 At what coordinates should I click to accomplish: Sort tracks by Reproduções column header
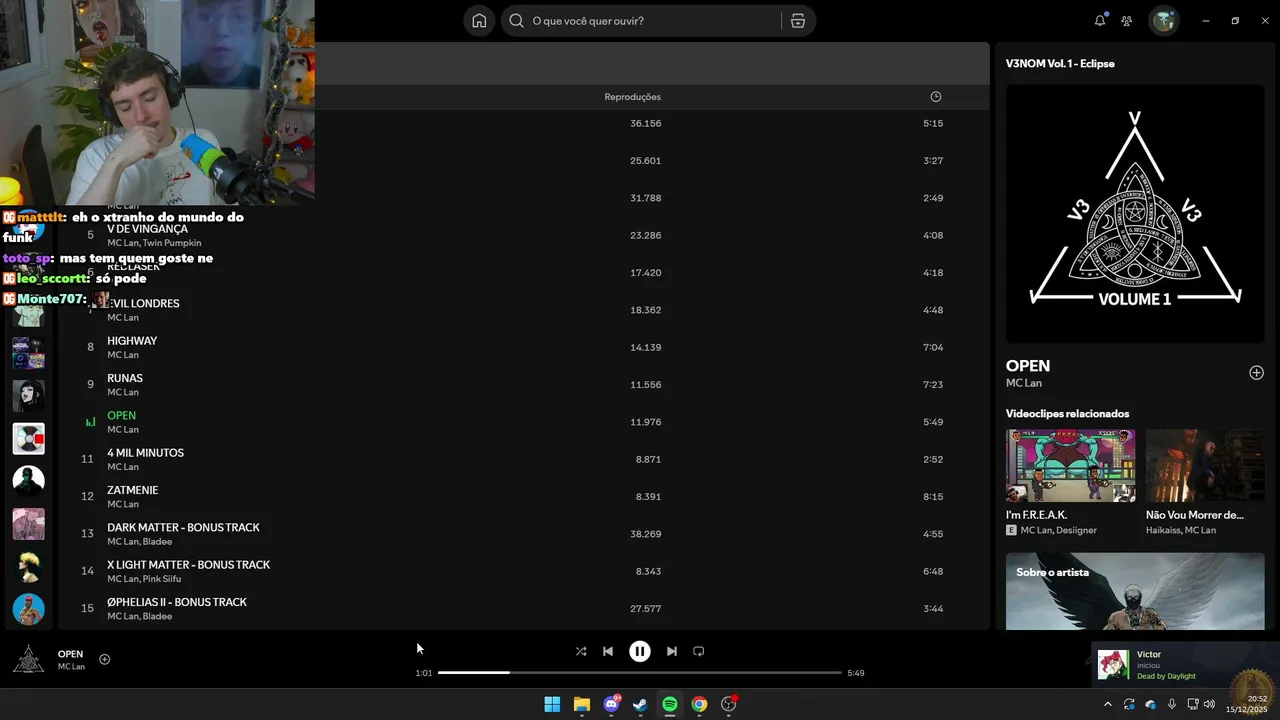[632, 97]
